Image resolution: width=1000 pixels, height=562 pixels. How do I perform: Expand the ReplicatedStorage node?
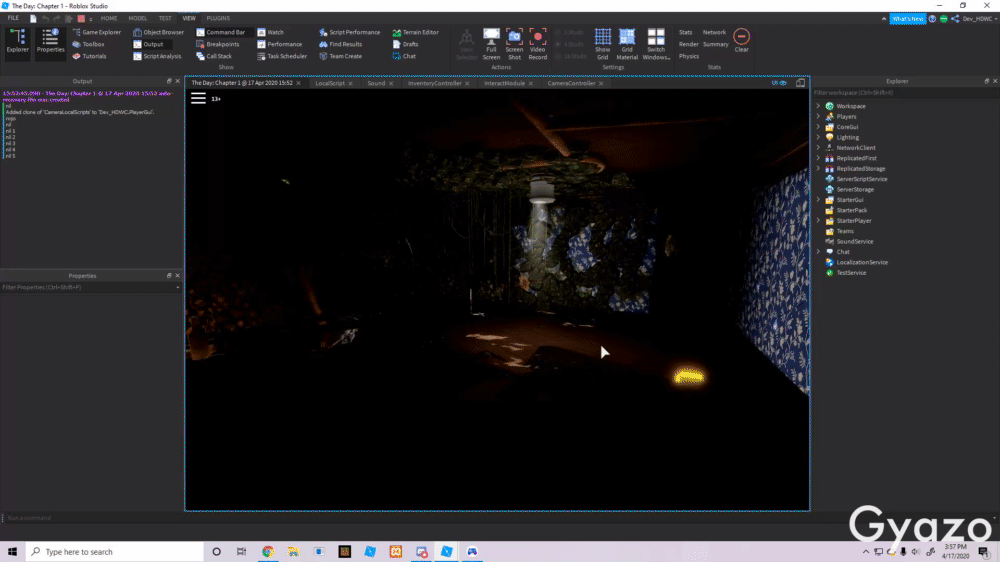pos(818,169)
